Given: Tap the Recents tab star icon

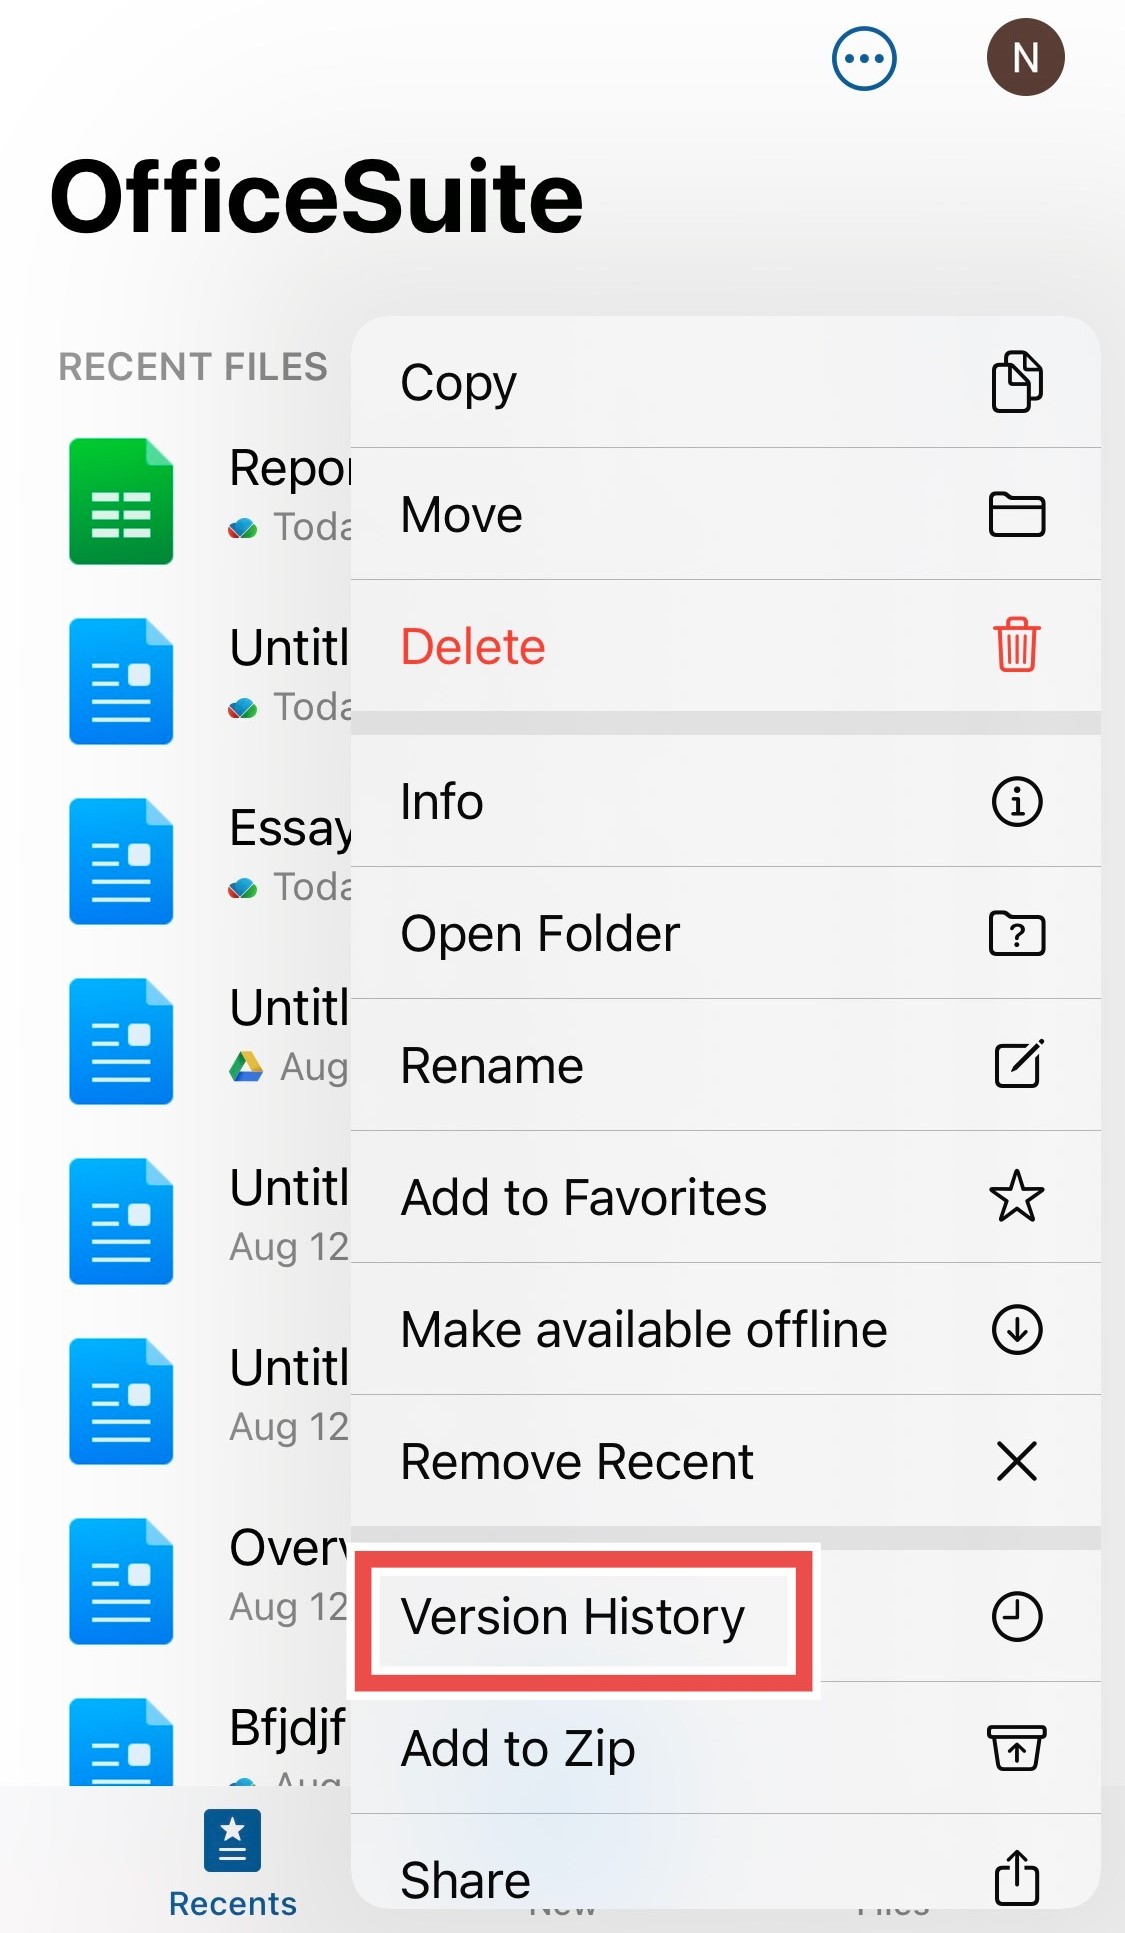Looking at the screenshot, I should (x=232, y=1840).
